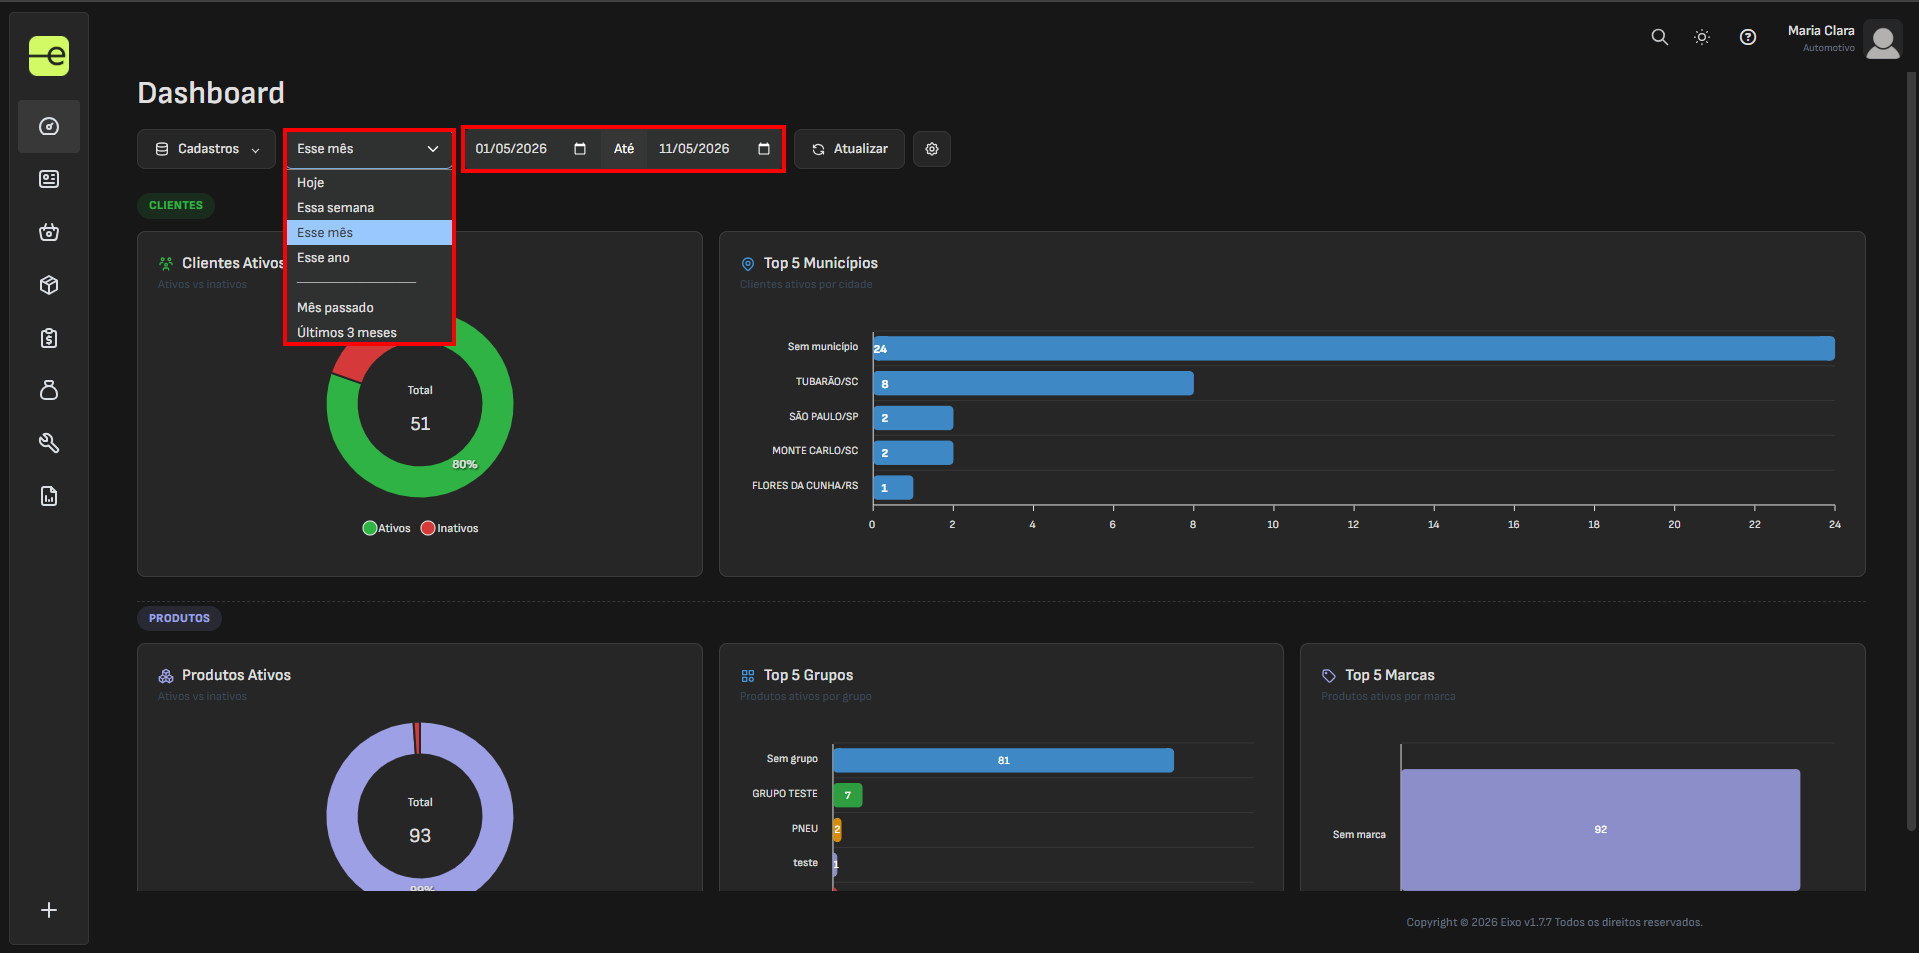Toggle Ativos legend in Clientes chart
The image size is (1919, 953).
point(387,528)
